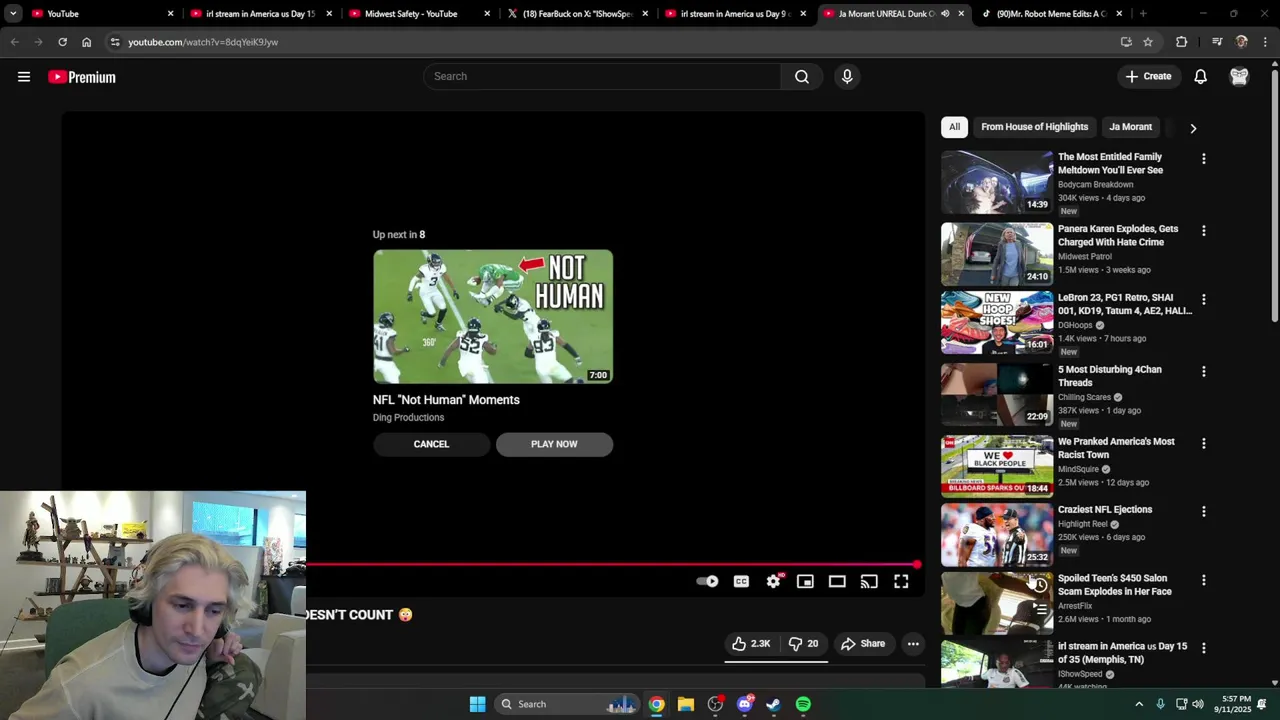Click the address bar URL
The image size is (1280, 720).
[x=203, y=42]
